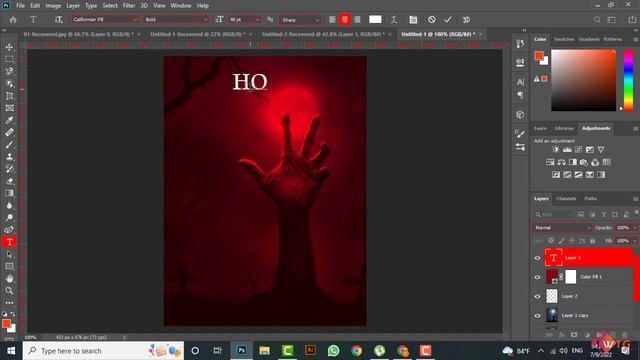Select the History Brush tool

click(9, 169)
